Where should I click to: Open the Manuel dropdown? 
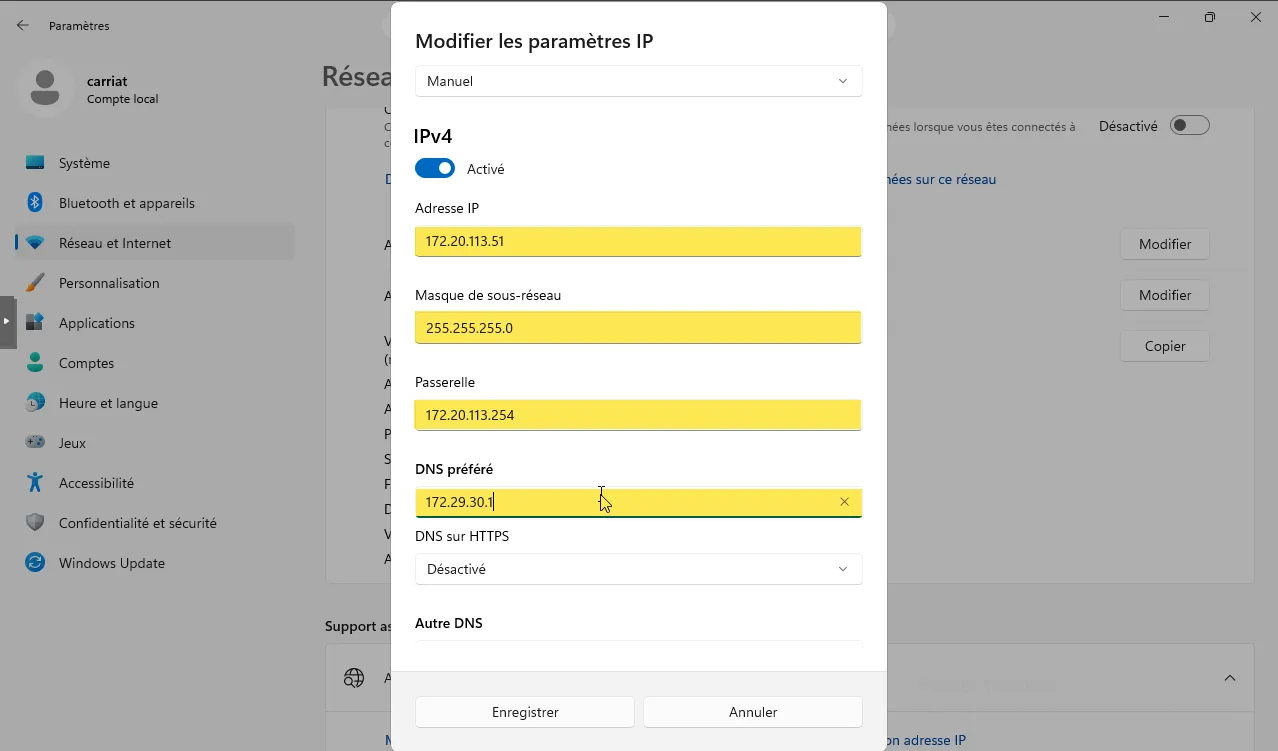point(638,81)
